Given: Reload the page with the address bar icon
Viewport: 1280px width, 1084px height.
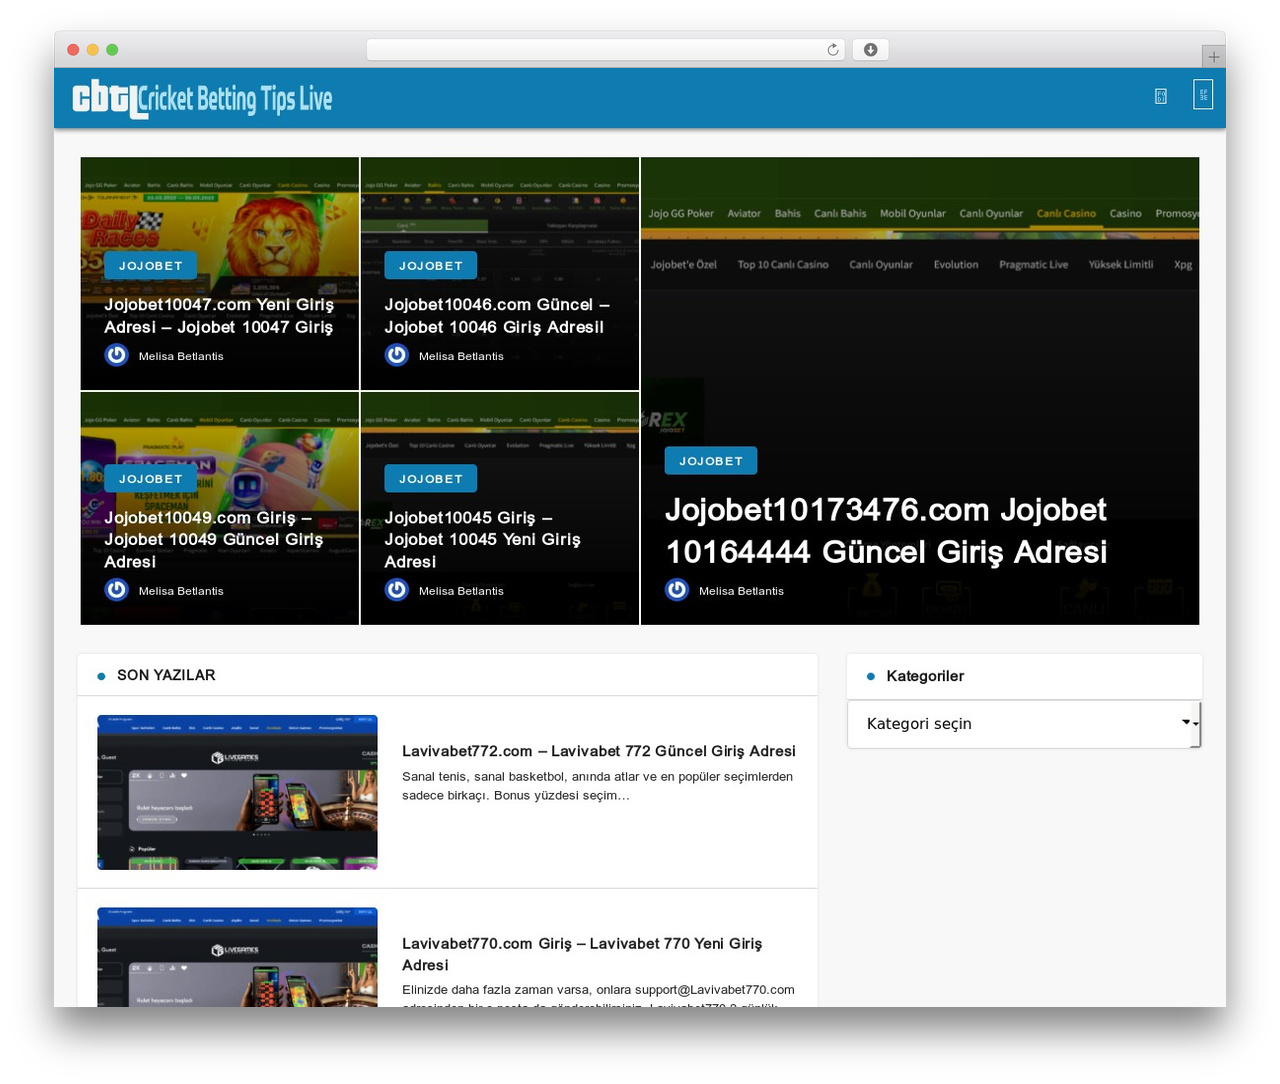Looking at the screenshot, I should (x=832, y=50).
